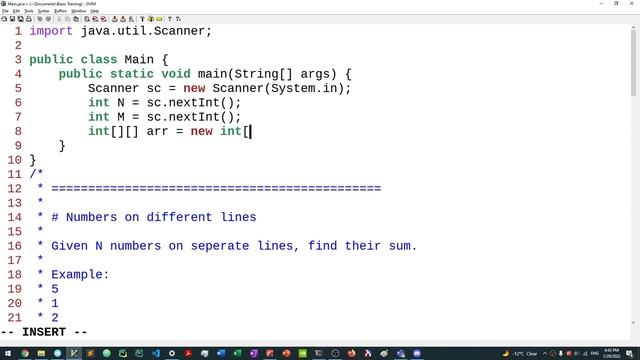Click the Load Session toolbar icon
This screenshot has width=640, height=360.
(x=115, y=19)
